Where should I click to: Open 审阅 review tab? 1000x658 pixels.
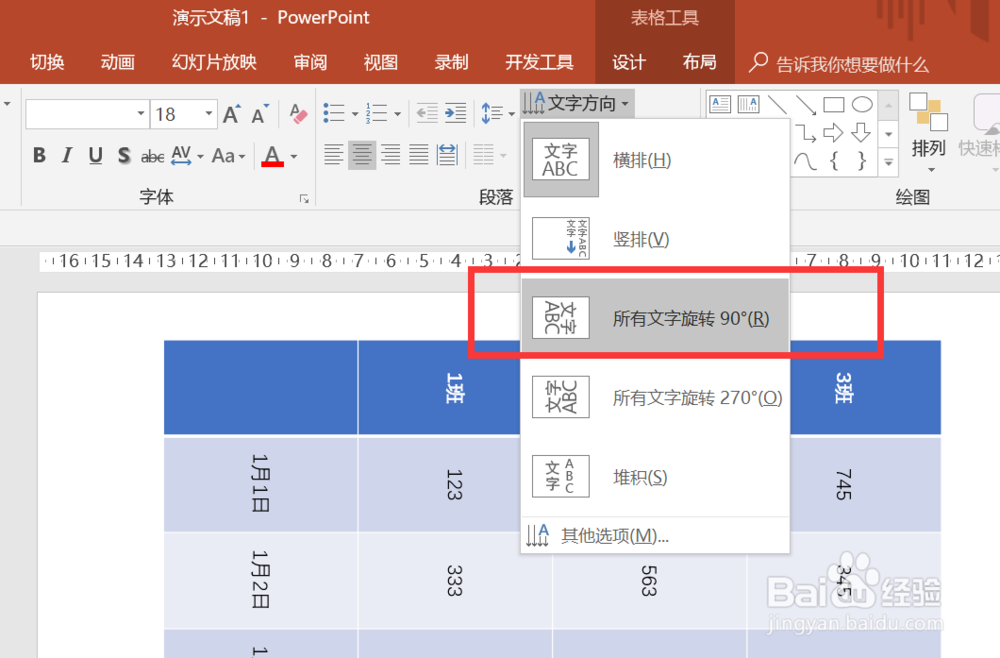(x=311, y=62)
